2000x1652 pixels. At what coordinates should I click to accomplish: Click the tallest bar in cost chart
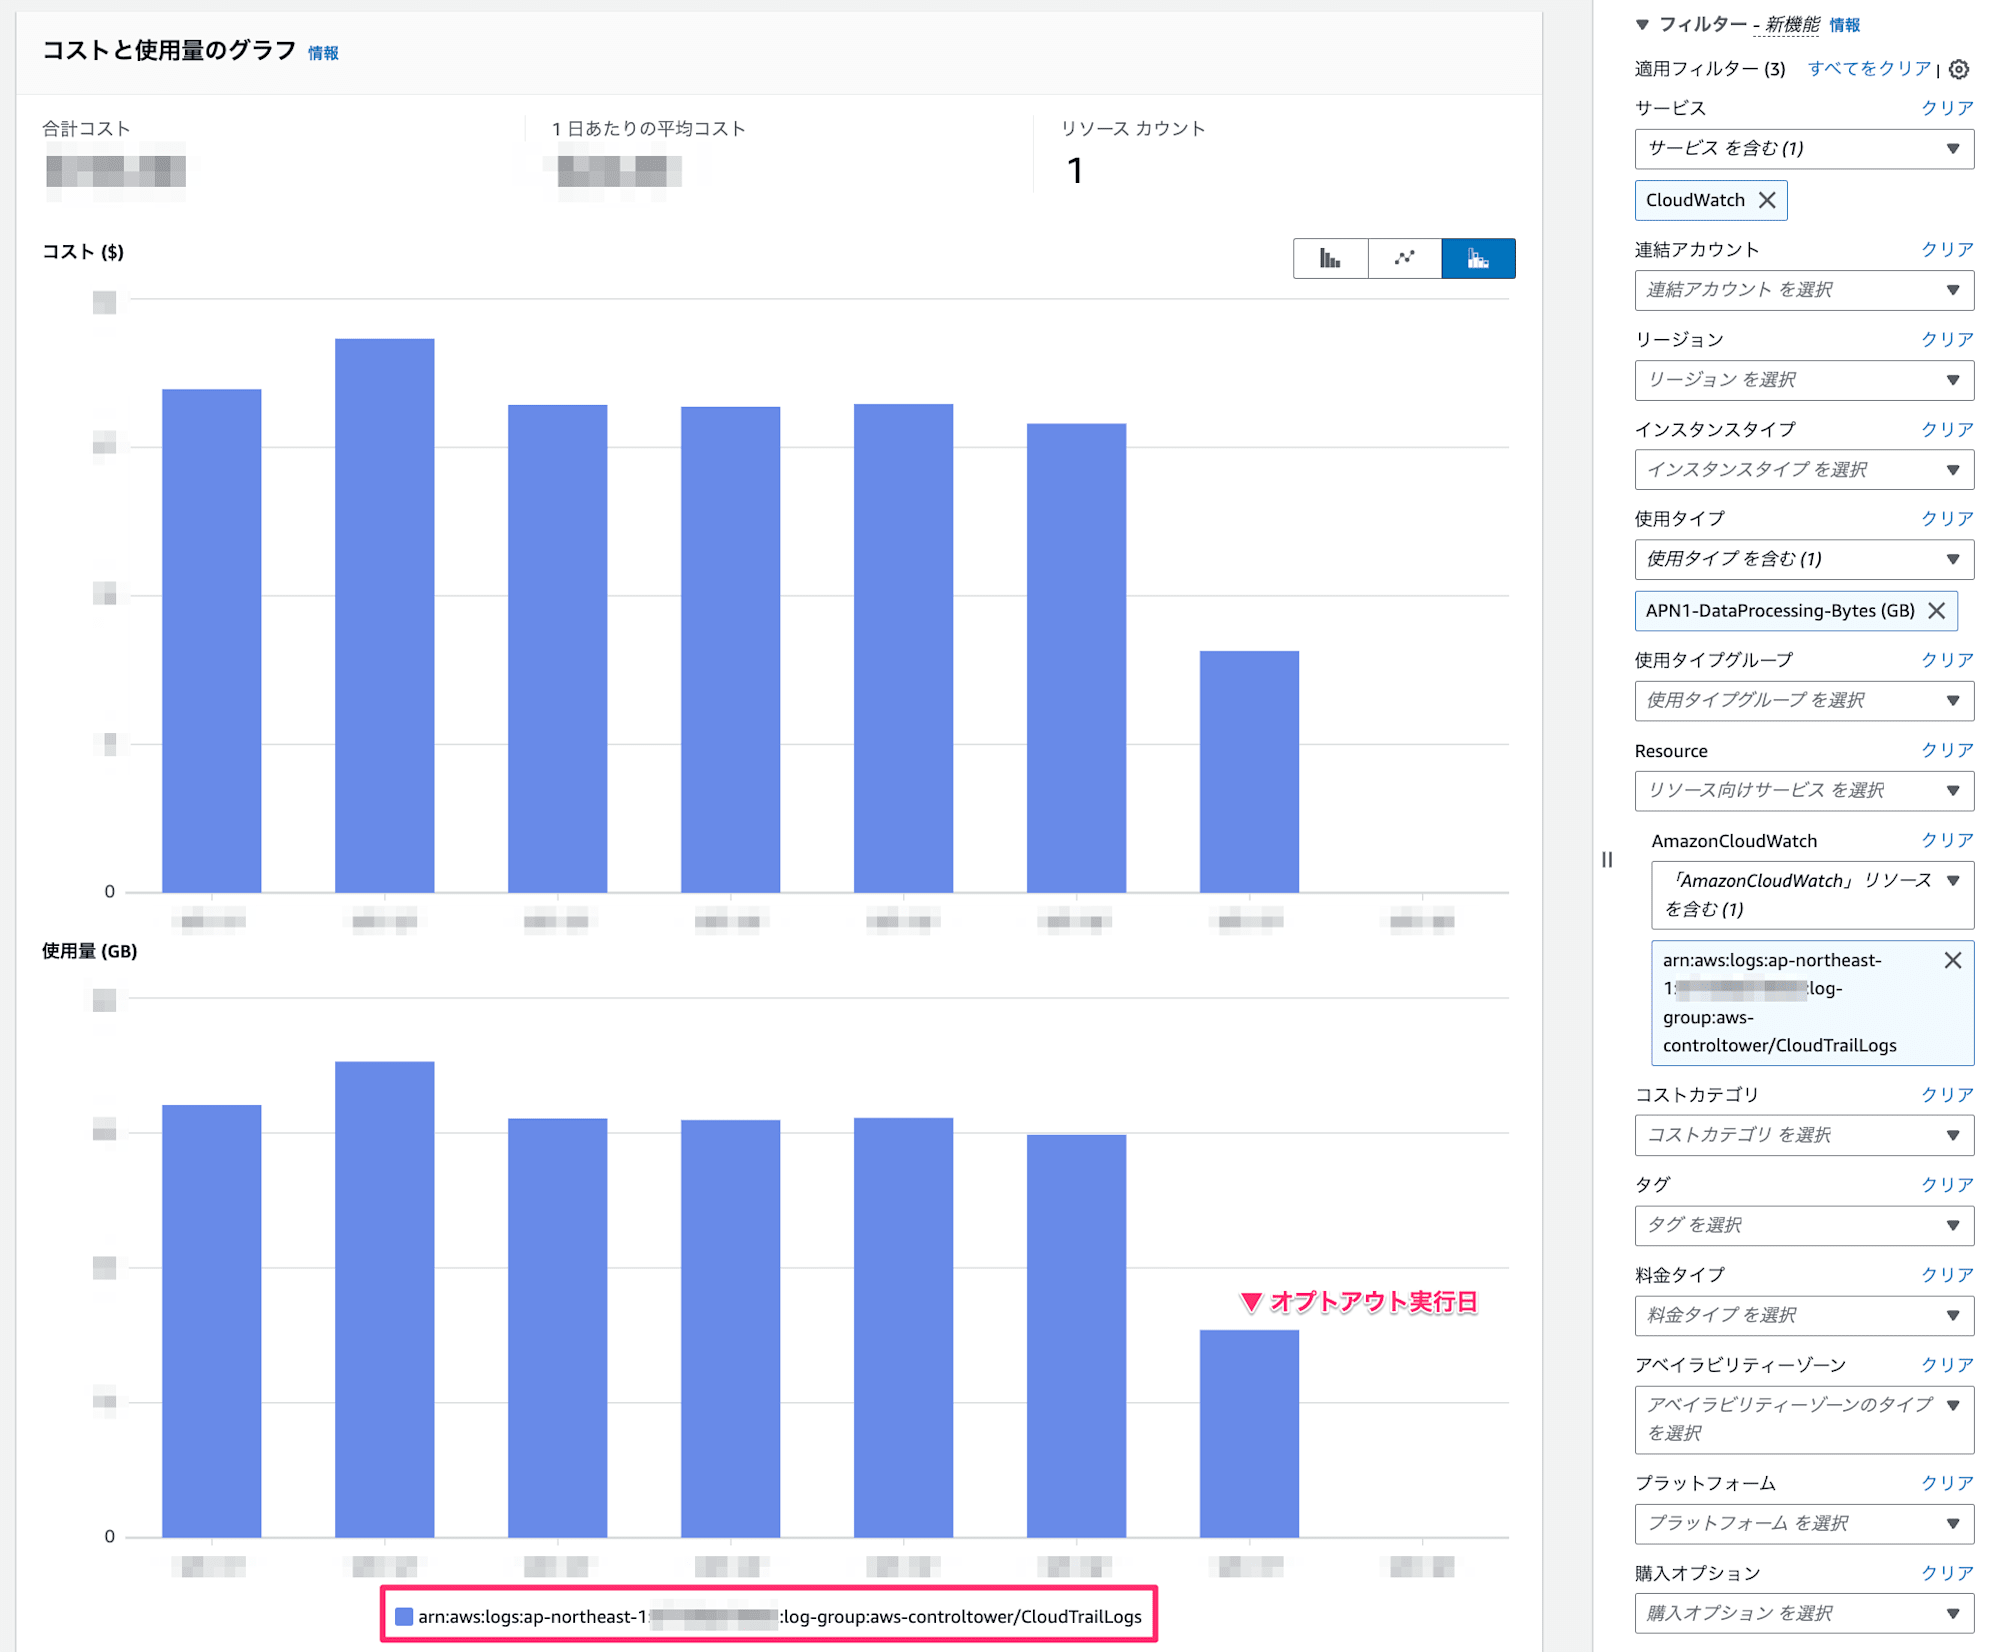pos(384,615)
